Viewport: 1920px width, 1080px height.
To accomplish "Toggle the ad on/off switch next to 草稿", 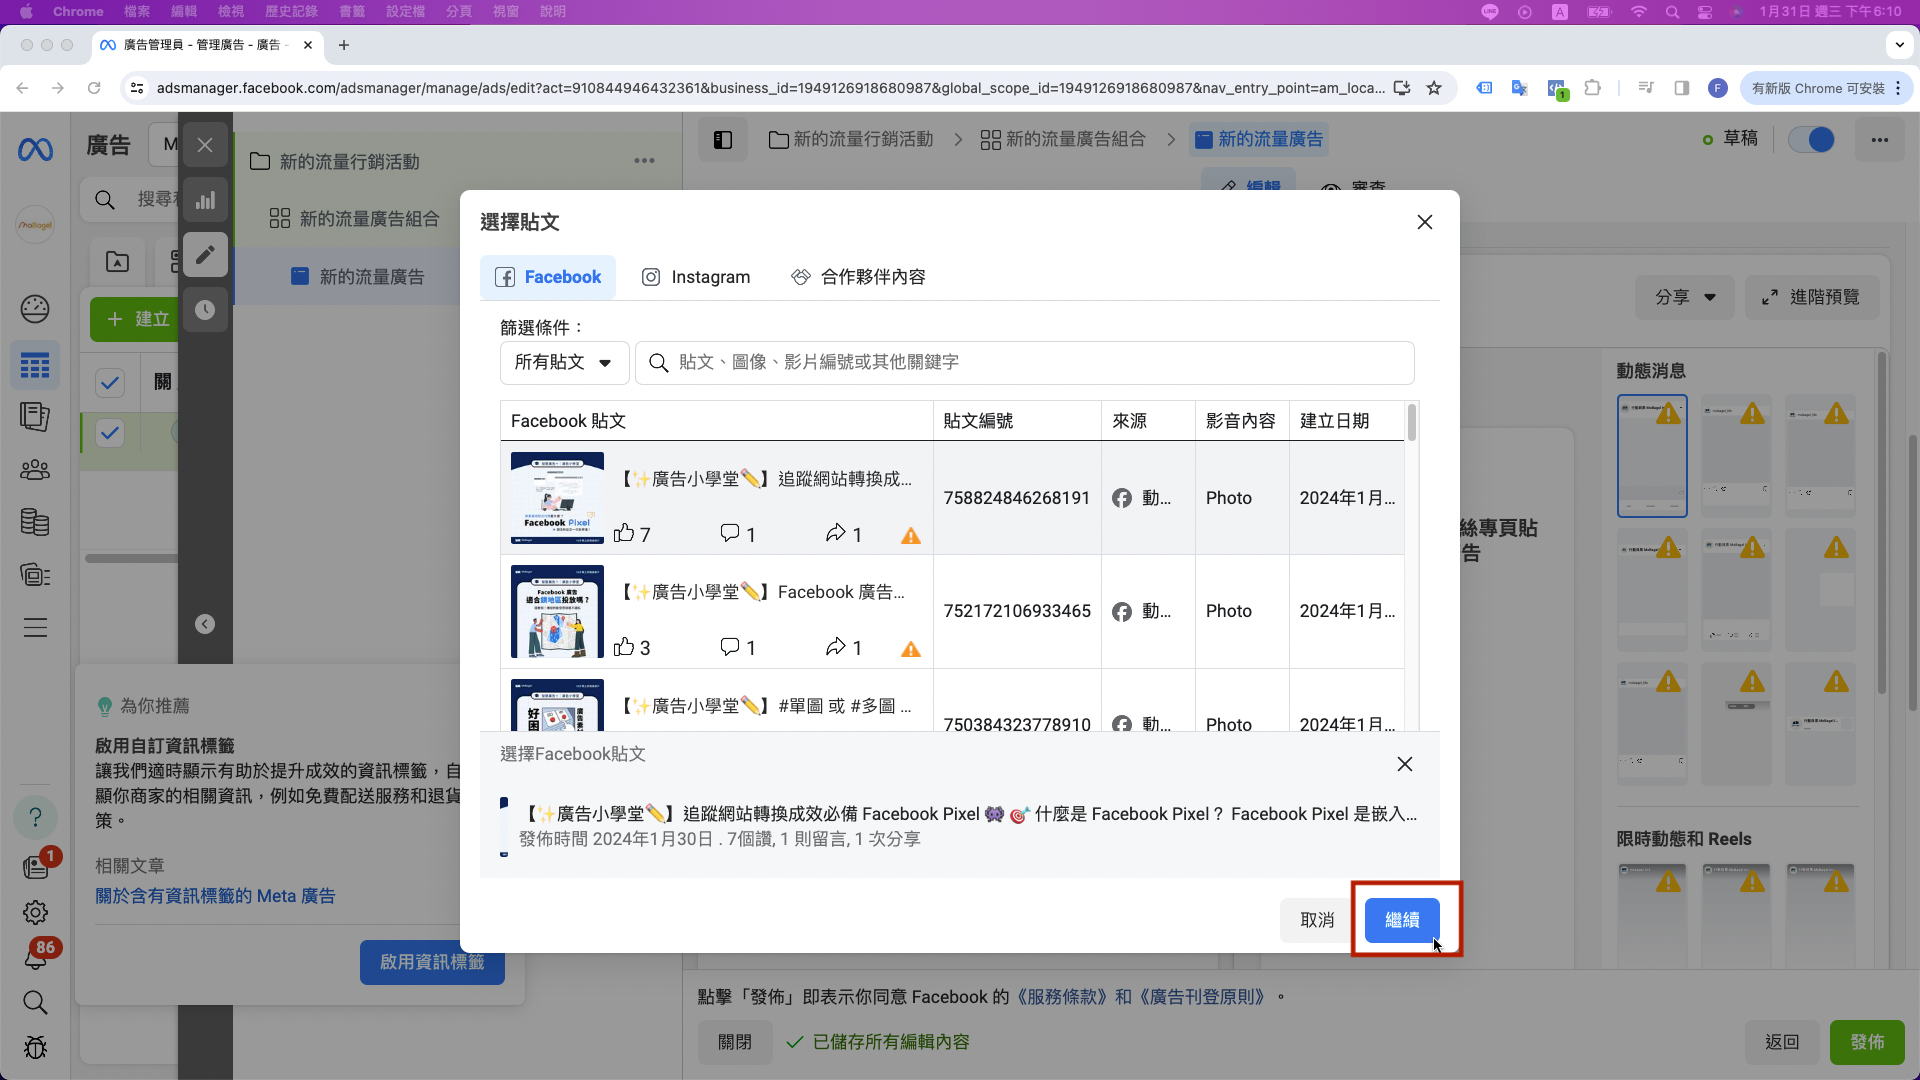I will click(1811, 139).
